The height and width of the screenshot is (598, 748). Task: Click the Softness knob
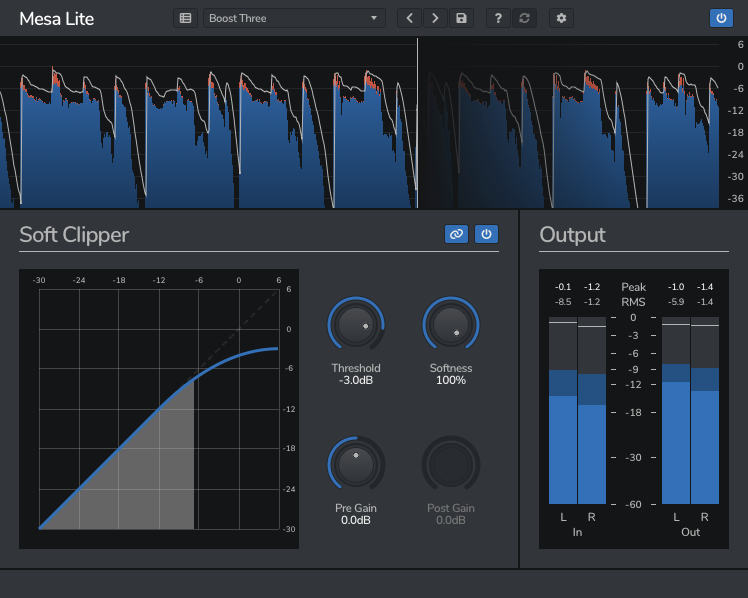(x=451, y=325)
